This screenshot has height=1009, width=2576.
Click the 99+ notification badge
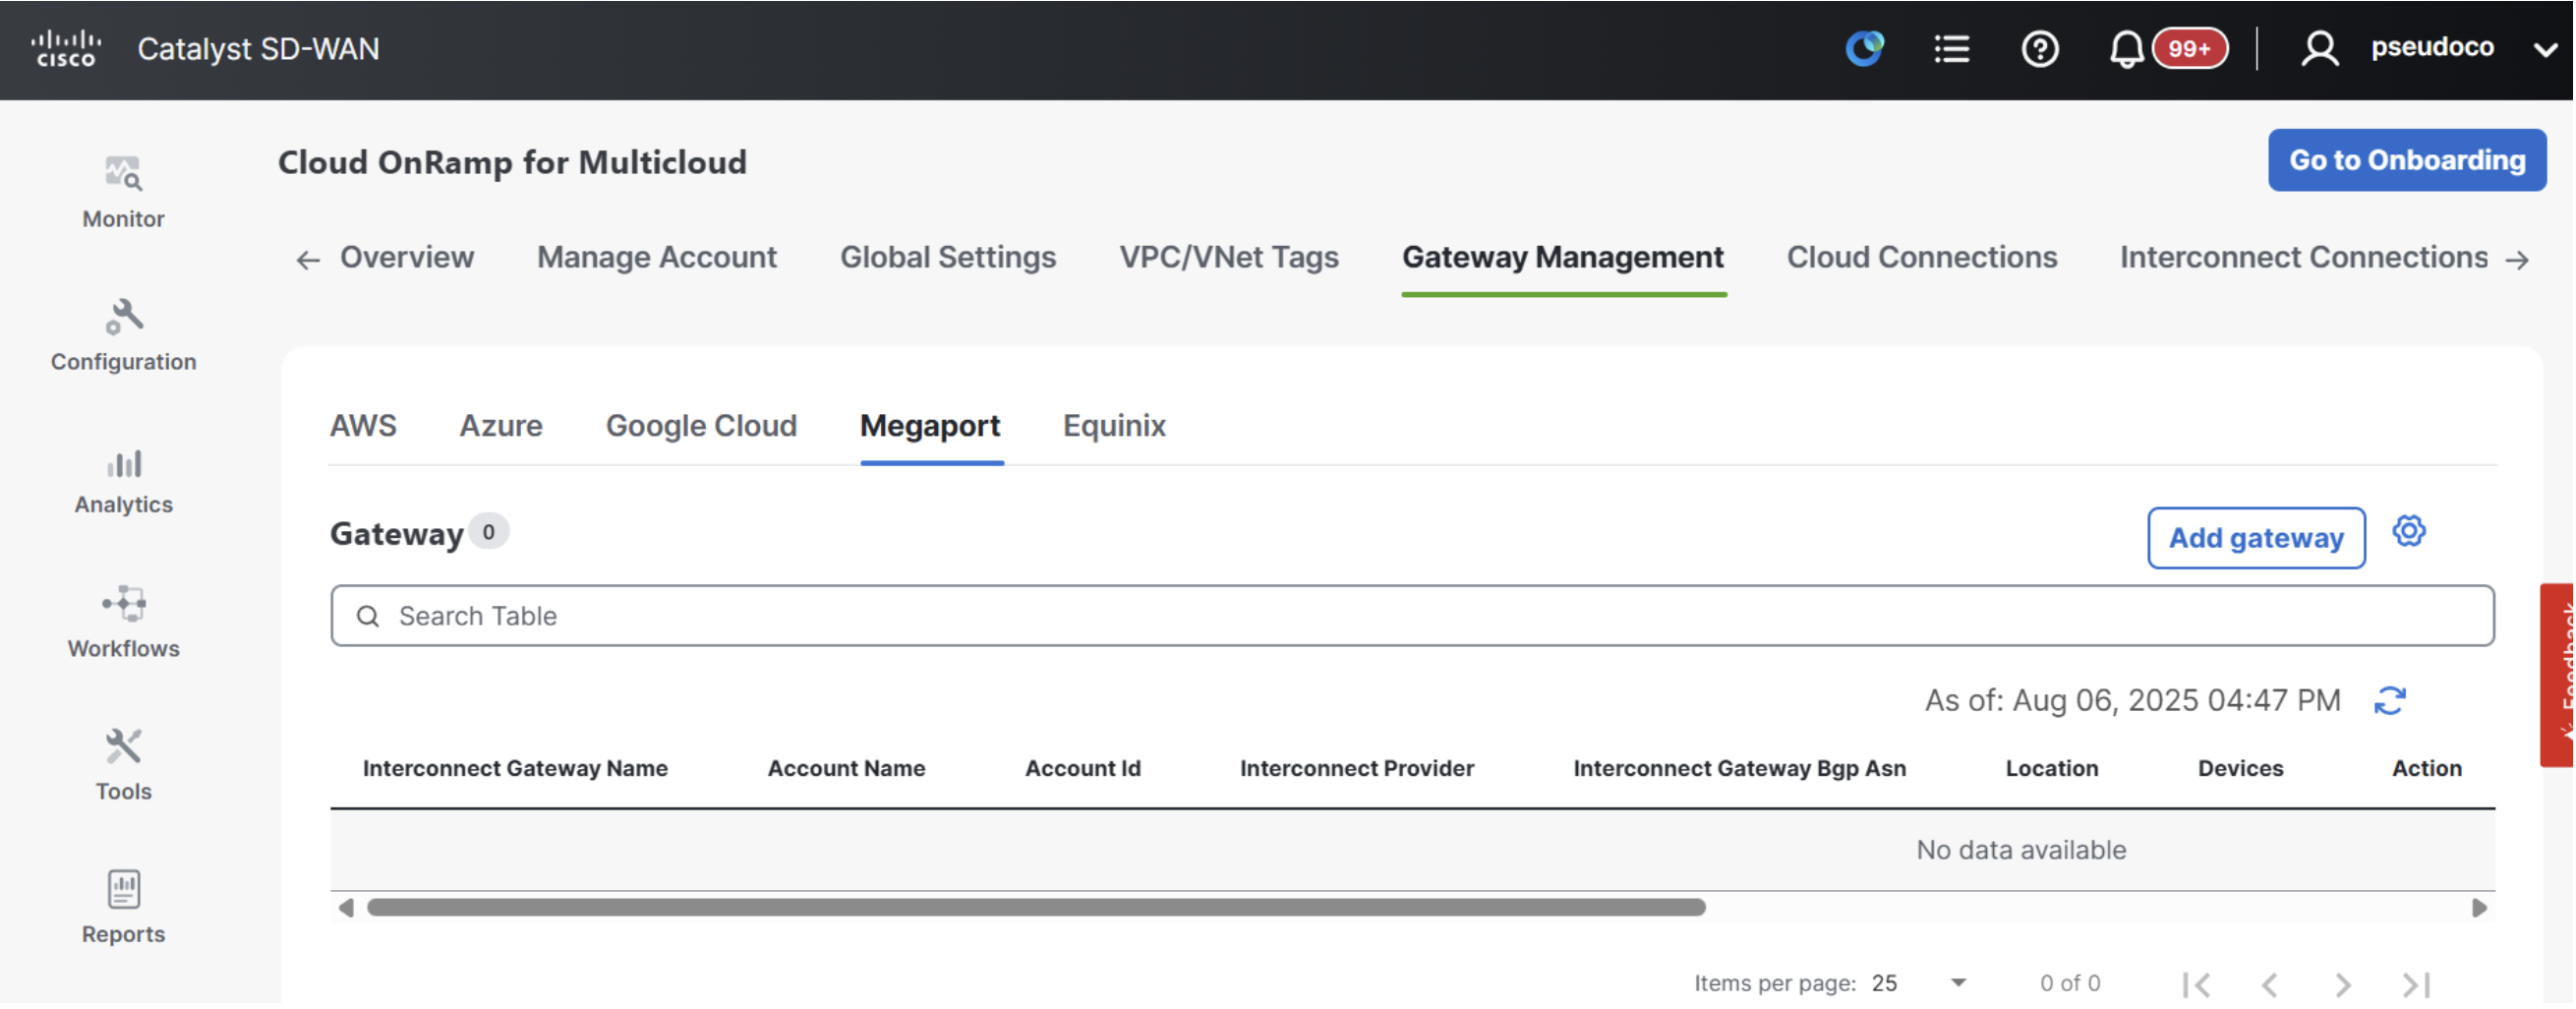click(2191, 48)
